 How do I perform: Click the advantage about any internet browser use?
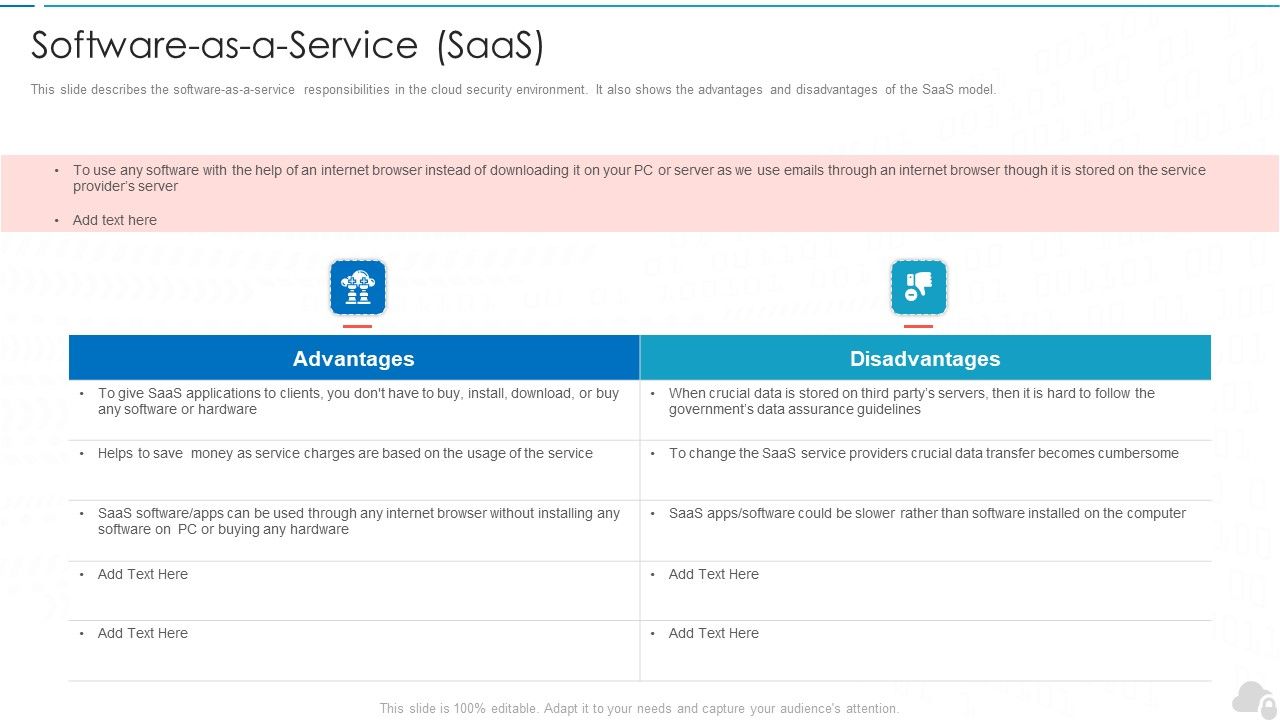pyautogui.click(x=359, y=521)
